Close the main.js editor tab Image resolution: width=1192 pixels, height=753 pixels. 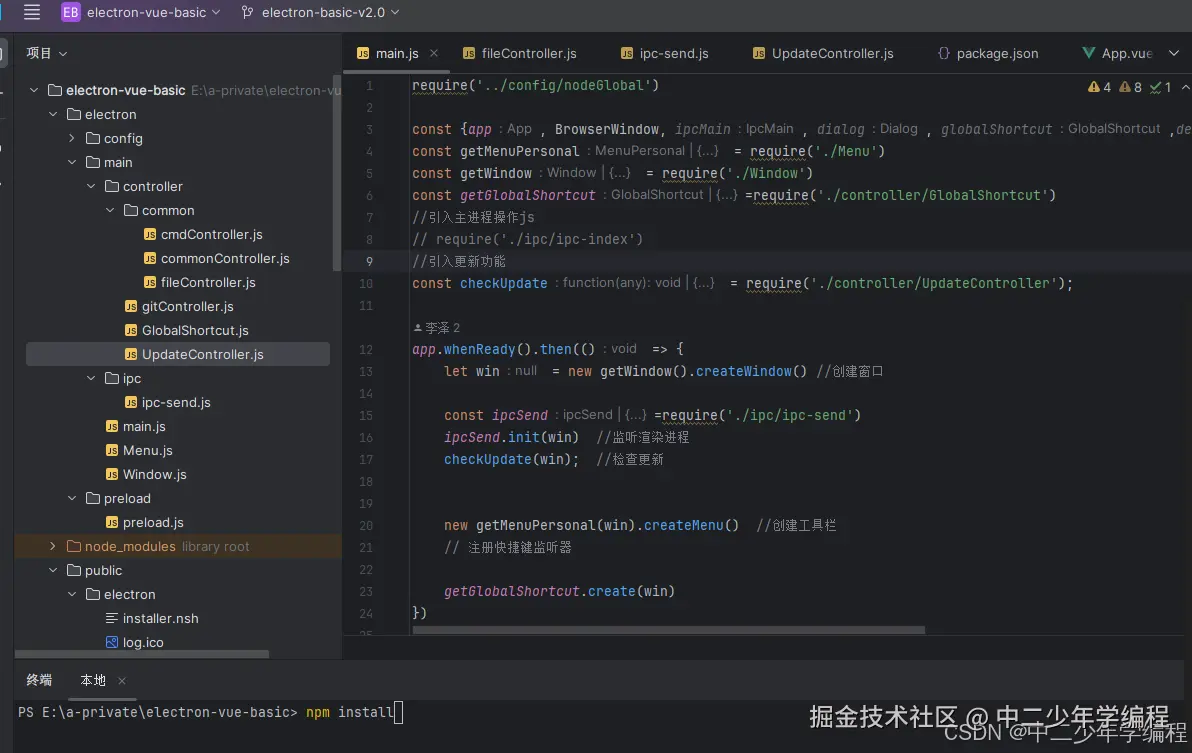(x=434, y=53)
